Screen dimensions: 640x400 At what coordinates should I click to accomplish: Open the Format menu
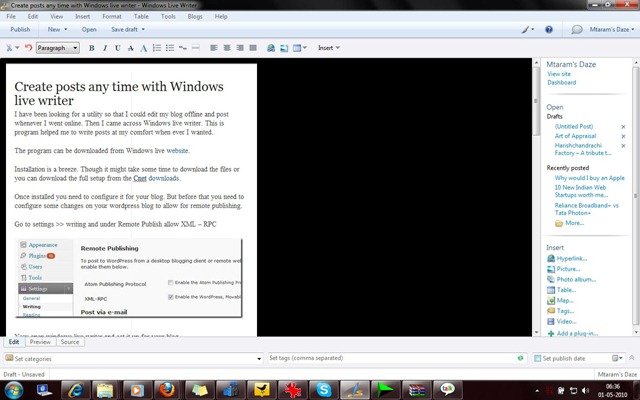pos(112,16)
